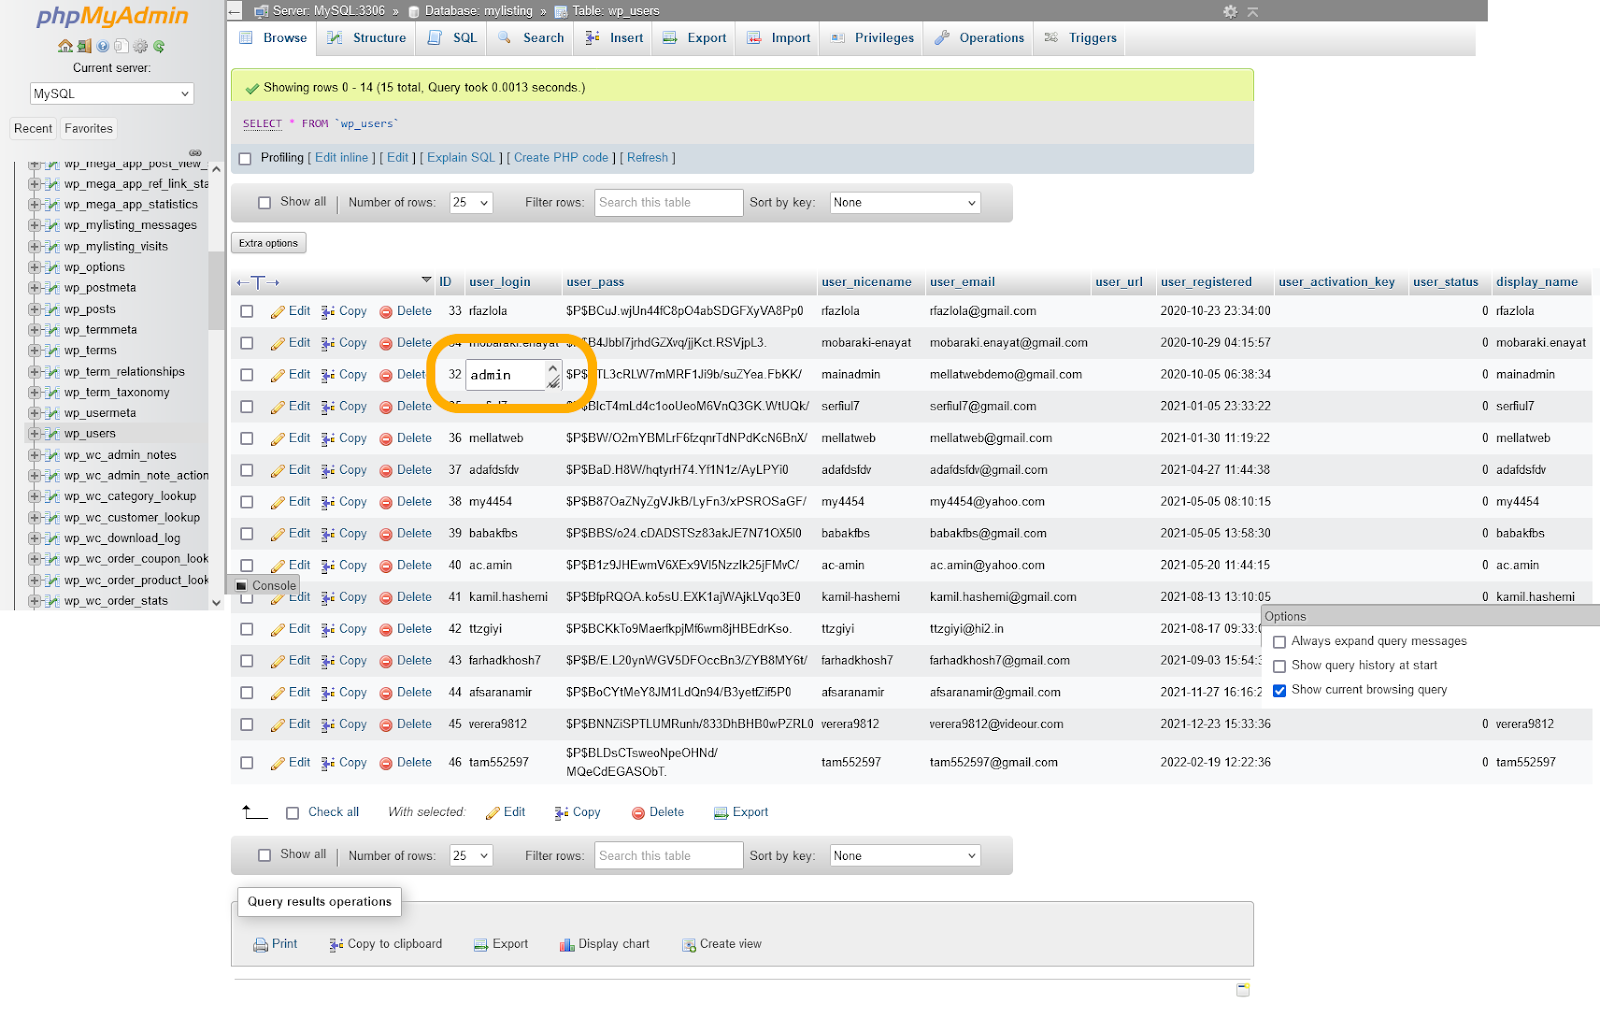
Task: Open the upper Number of rows dropdown
Action: click(471, 202)
